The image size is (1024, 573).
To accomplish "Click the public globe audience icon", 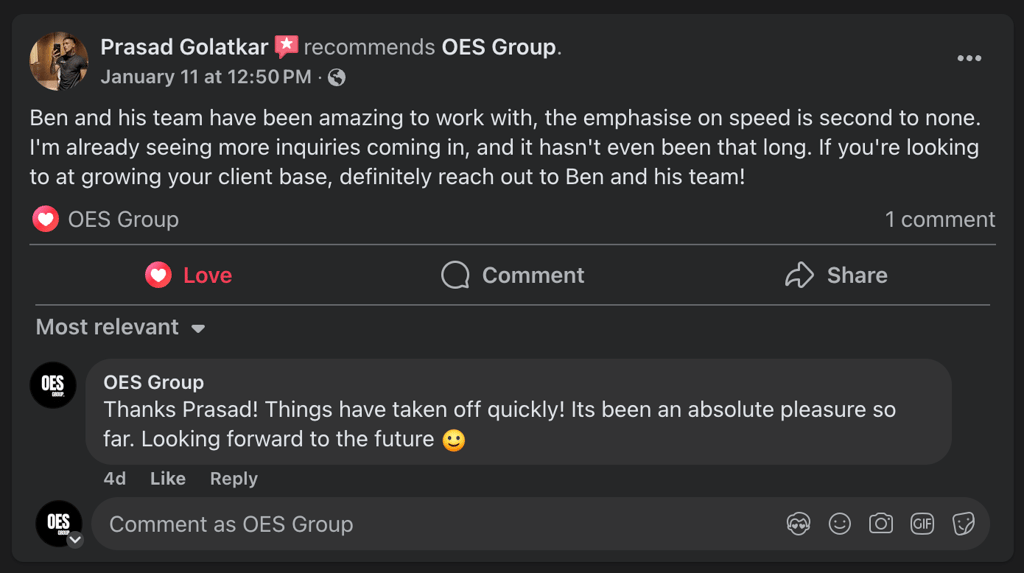I will click(x=337, y=77).
